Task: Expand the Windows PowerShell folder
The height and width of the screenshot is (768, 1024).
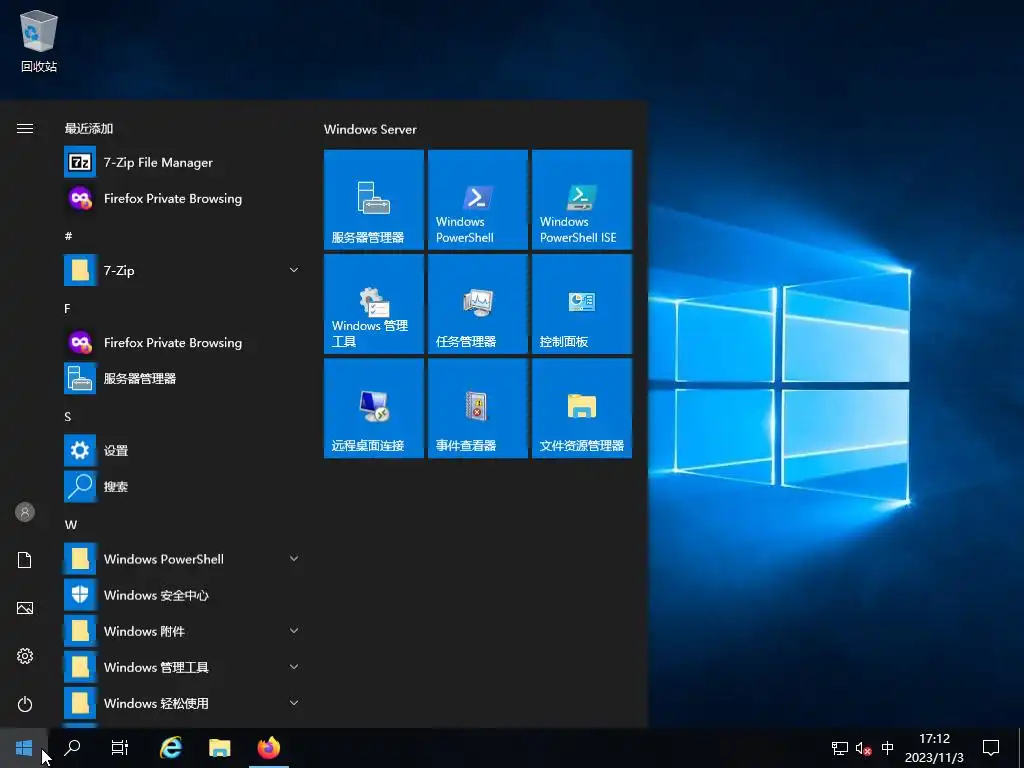Action: [x=294, y=559]
